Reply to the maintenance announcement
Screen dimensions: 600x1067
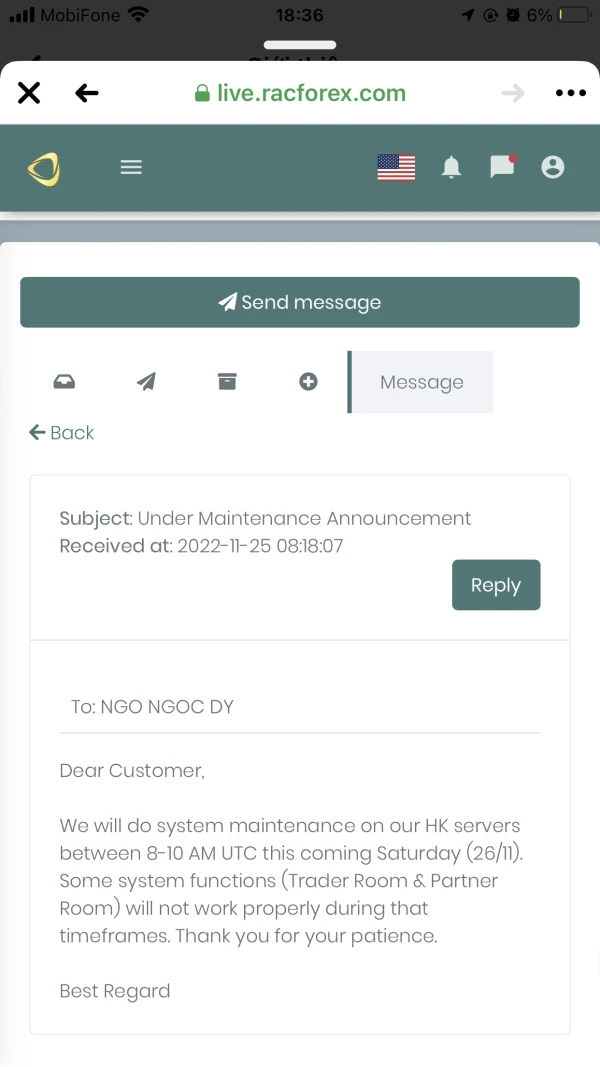click(496, 585)
